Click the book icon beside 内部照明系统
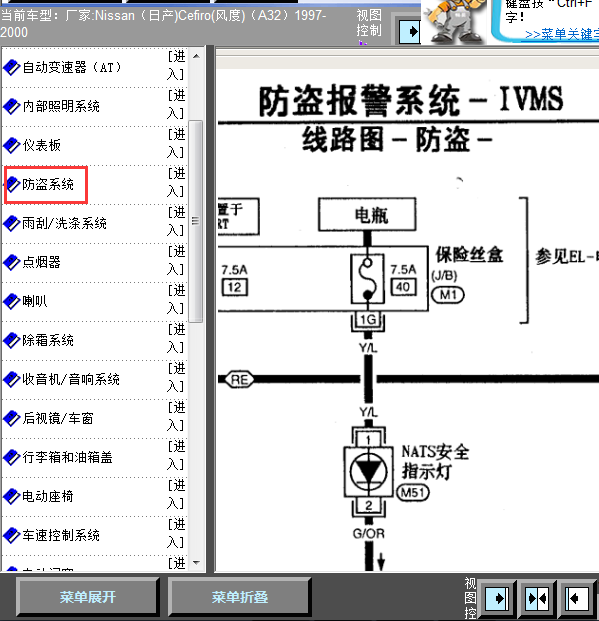The image size is (599, 621). pos(11,106)
